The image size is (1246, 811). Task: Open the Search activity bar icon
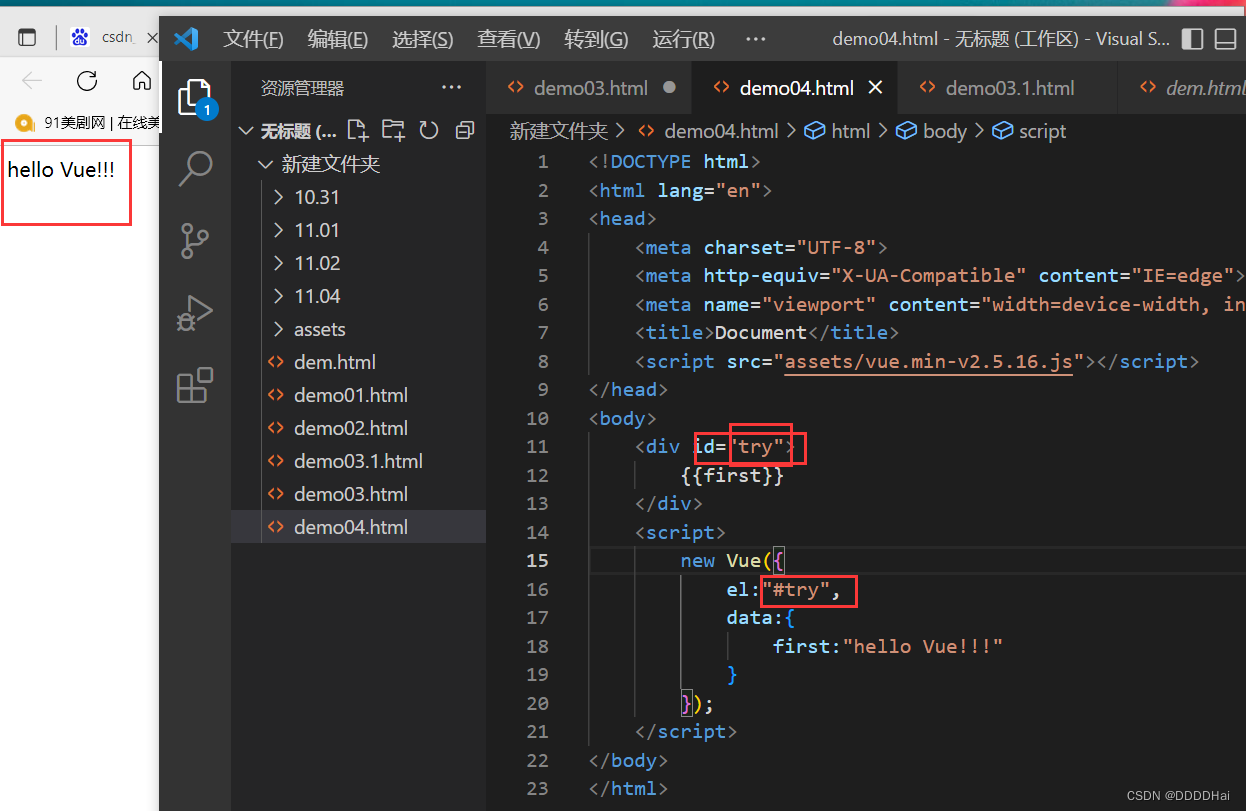195,169
